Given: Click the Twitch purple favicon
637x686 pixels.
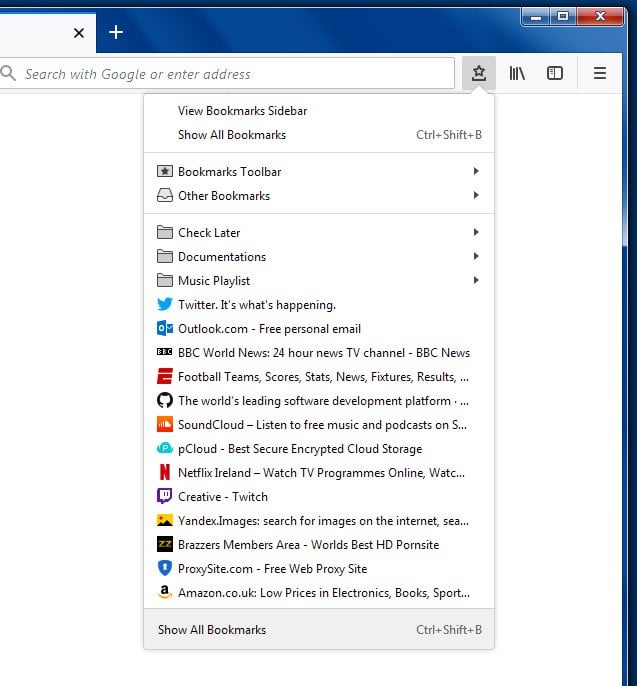Looking at the screenshot, I should pos(164,497).
